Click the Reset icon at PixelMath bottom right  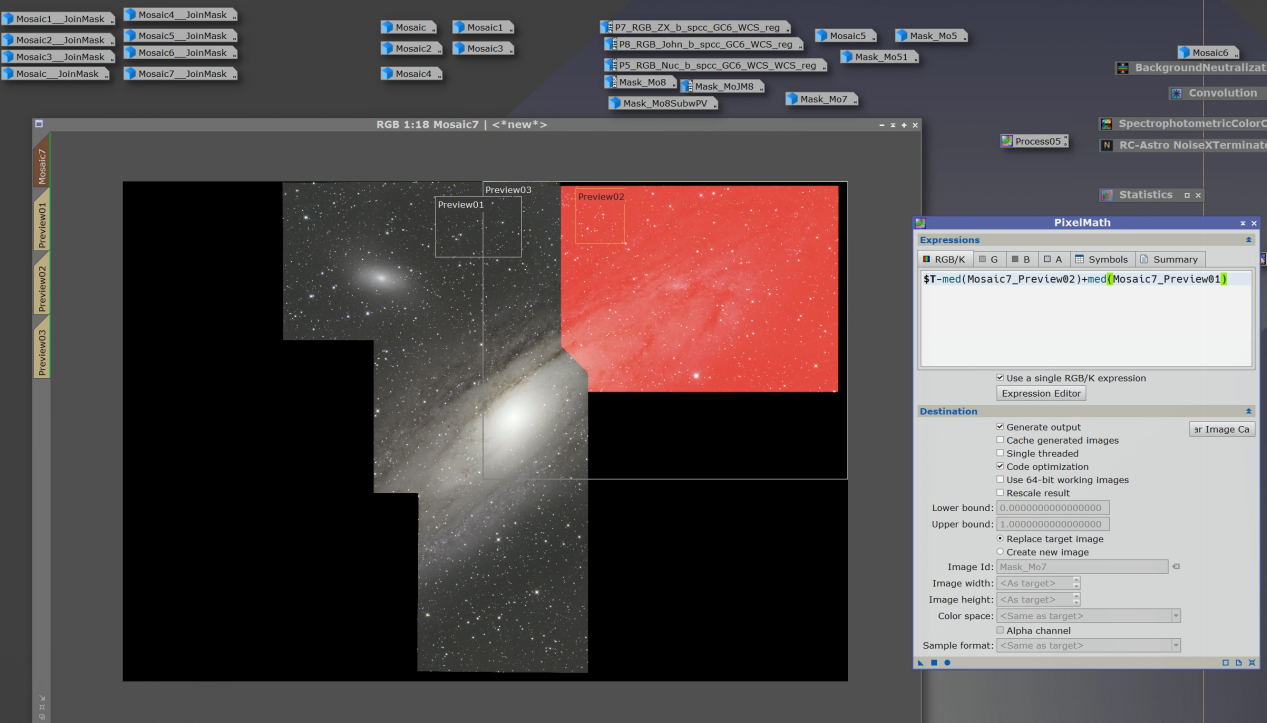coord(1252,662)
